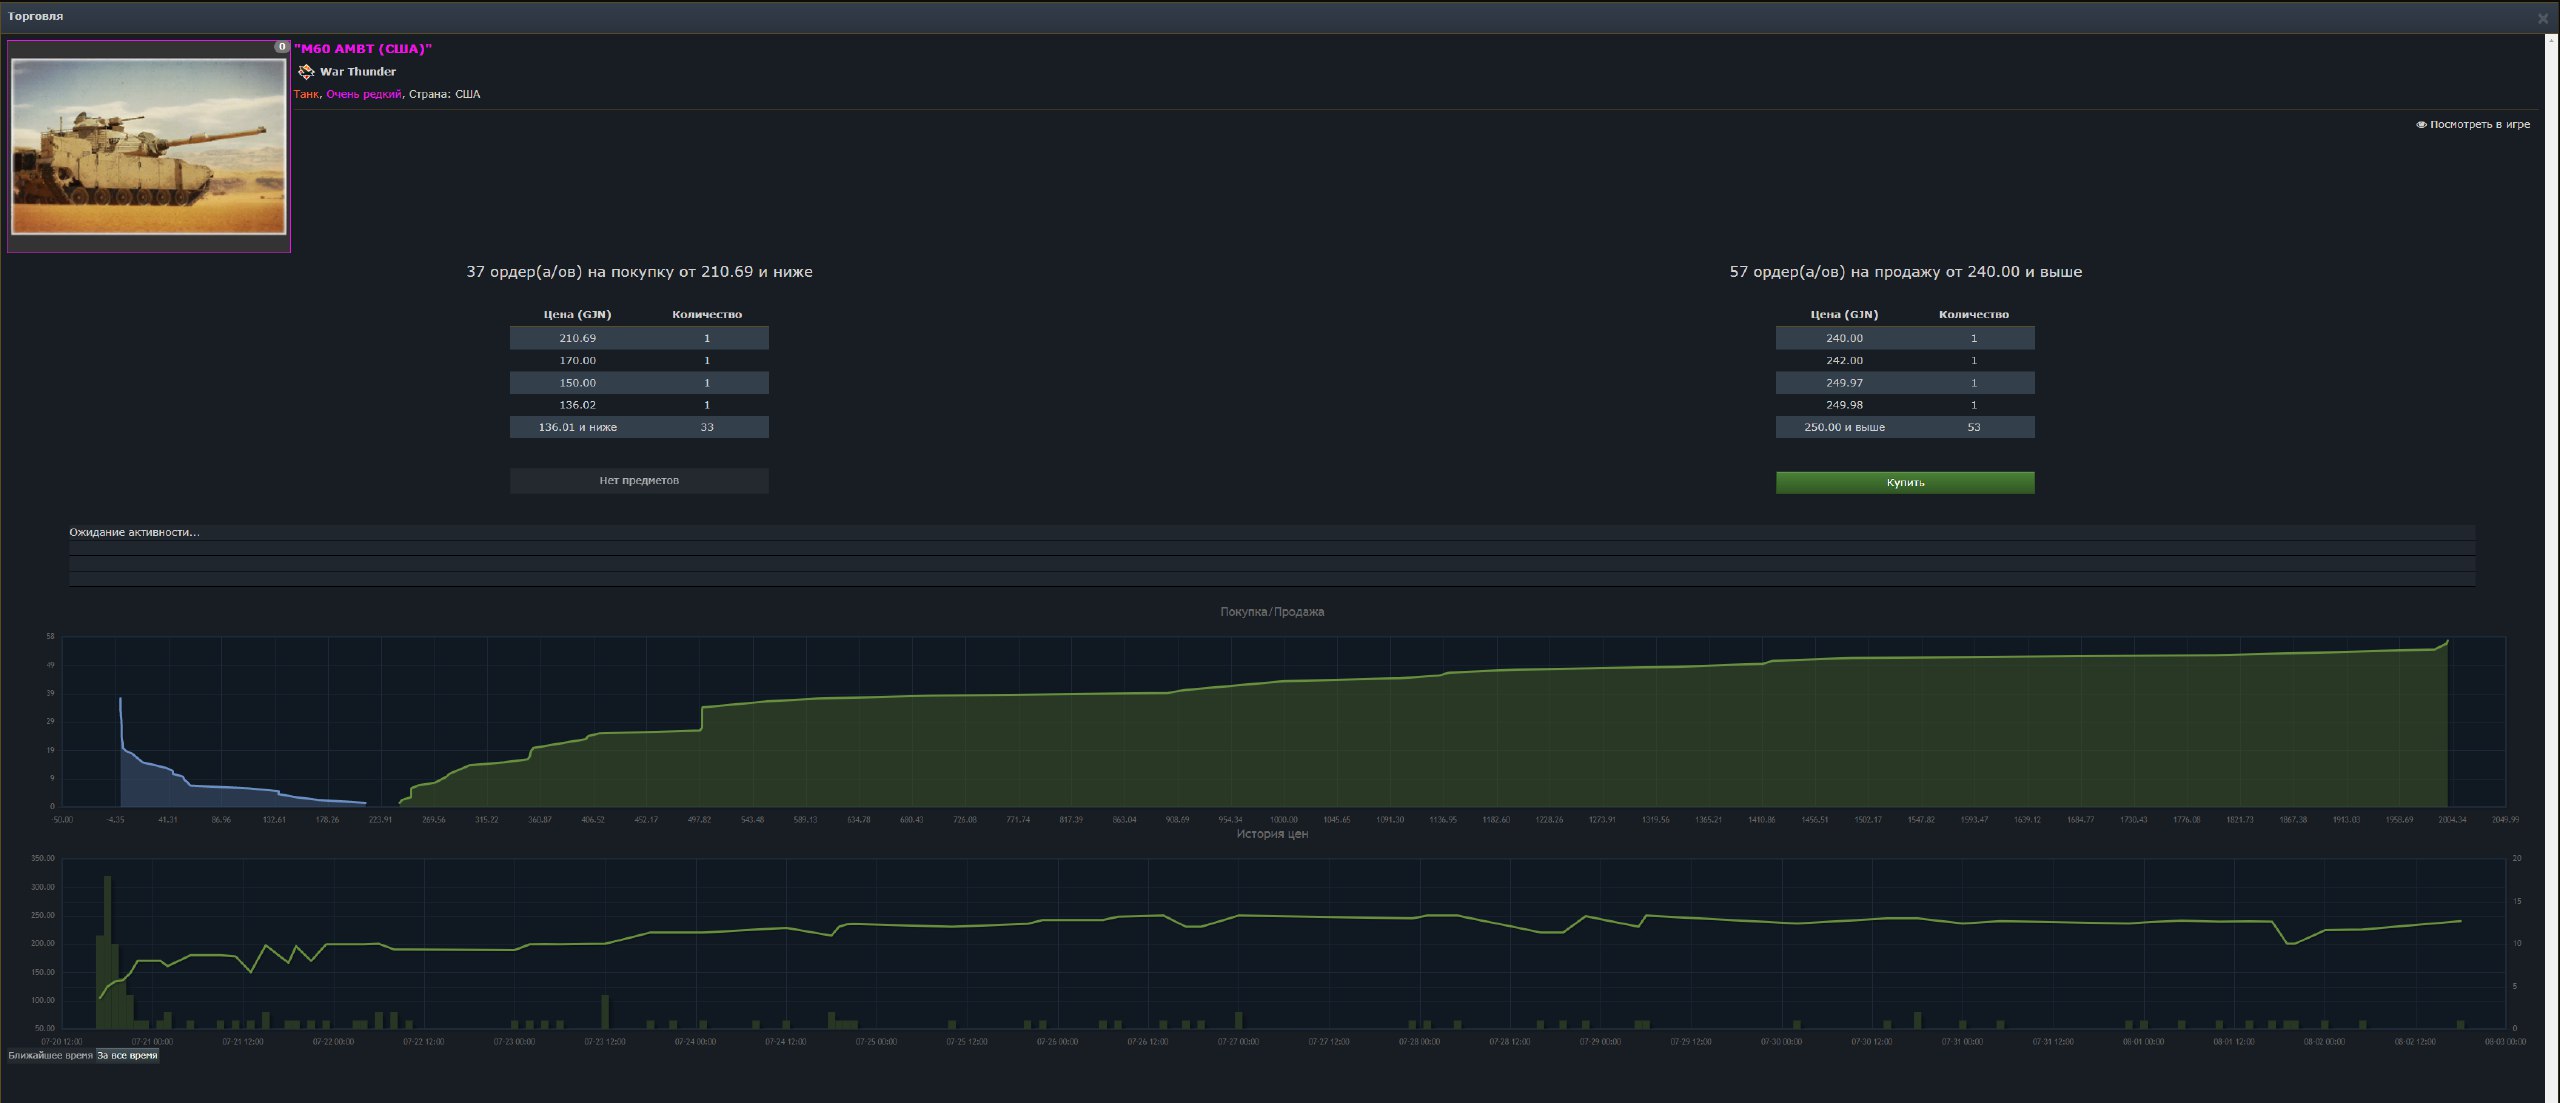
Task: Click the Очень редкий rarity tag
Action: (363, 94)
